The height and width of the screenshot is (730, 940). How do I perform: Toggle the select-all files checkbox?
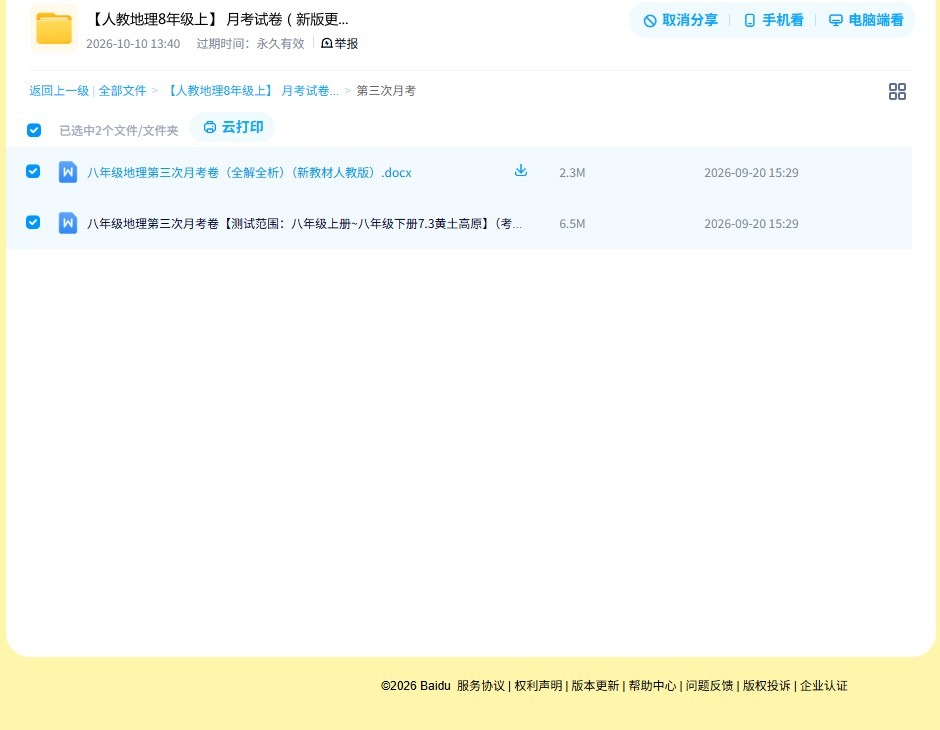click(x=34, y=130)
